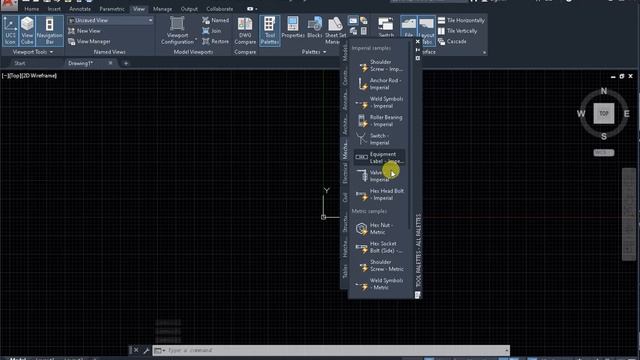Screen dimensions: 640x360
Task: Select Shoulder Screw - Metric tool
Action: (x=380, y=265)
